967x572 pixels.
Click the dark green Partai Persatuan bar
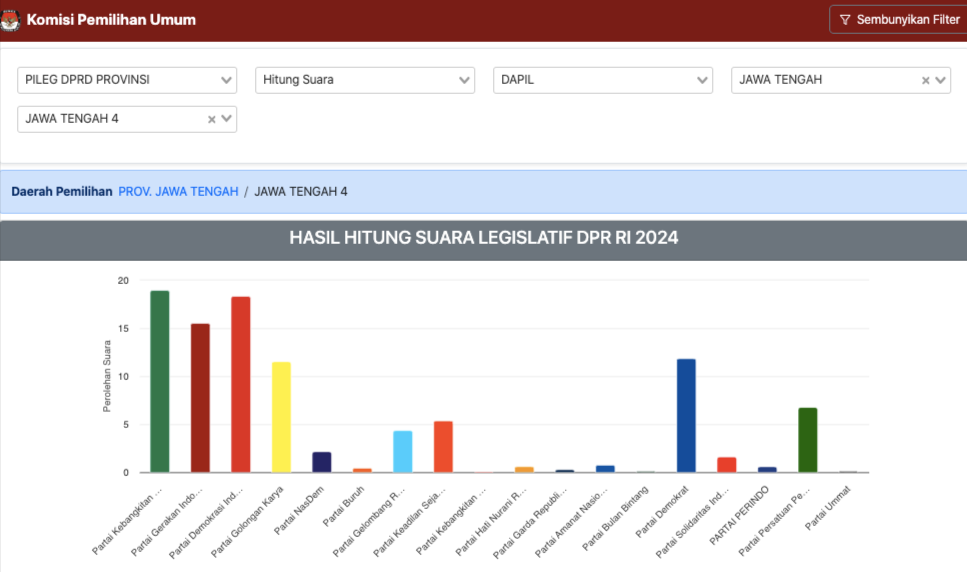(808, 440)
